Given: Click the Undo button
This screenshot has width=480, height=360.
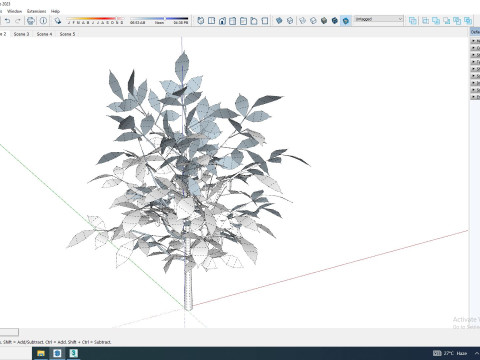Looking at the screenshot, I should coord(7,21).
